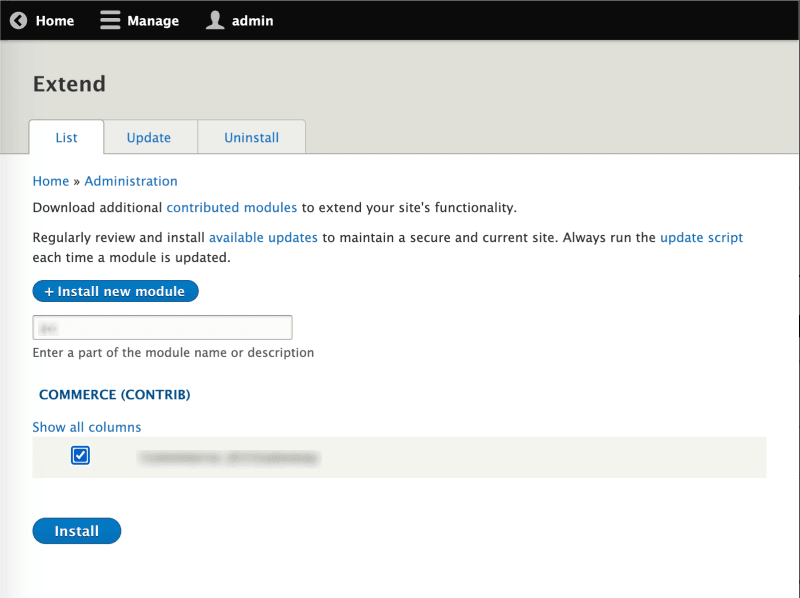Uncheck the Commerce module checkbox
800x598 pixels.
coord(81,456)
